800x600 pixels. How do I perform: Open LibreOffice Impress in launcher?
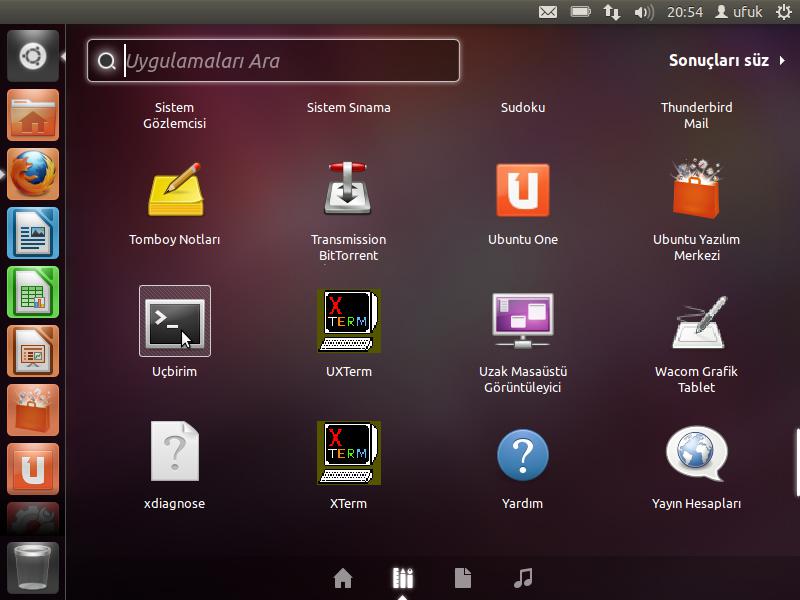pyautogui.click(x=33, y=351)
